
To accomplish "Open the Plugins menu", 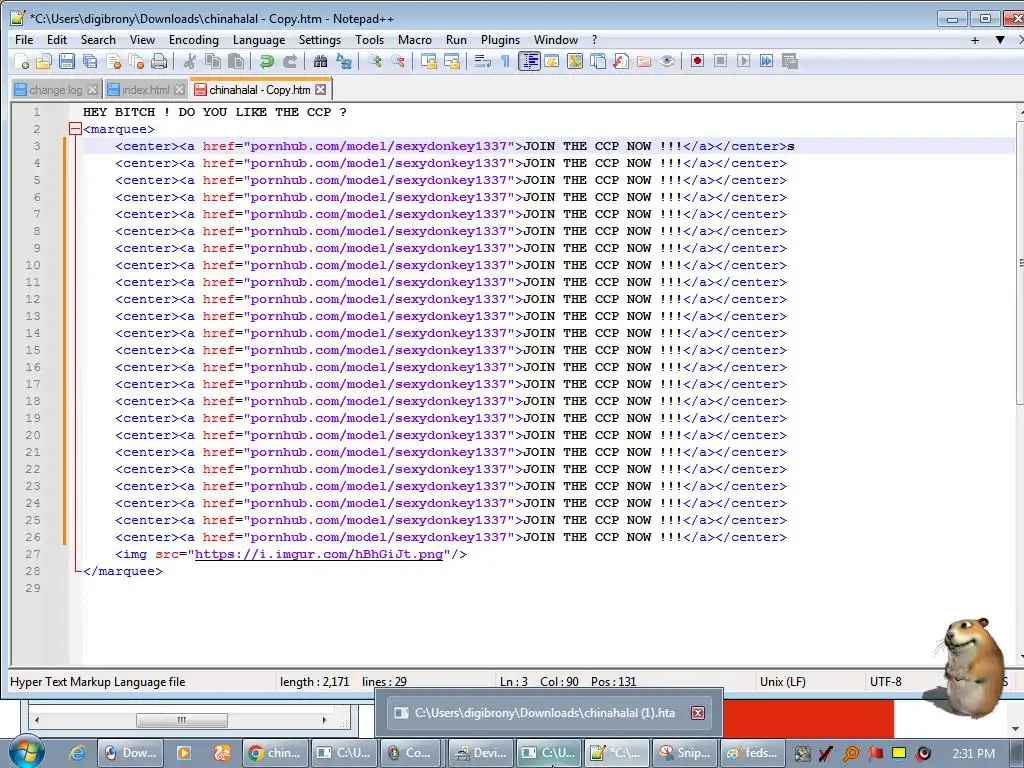I will point(500,40).
